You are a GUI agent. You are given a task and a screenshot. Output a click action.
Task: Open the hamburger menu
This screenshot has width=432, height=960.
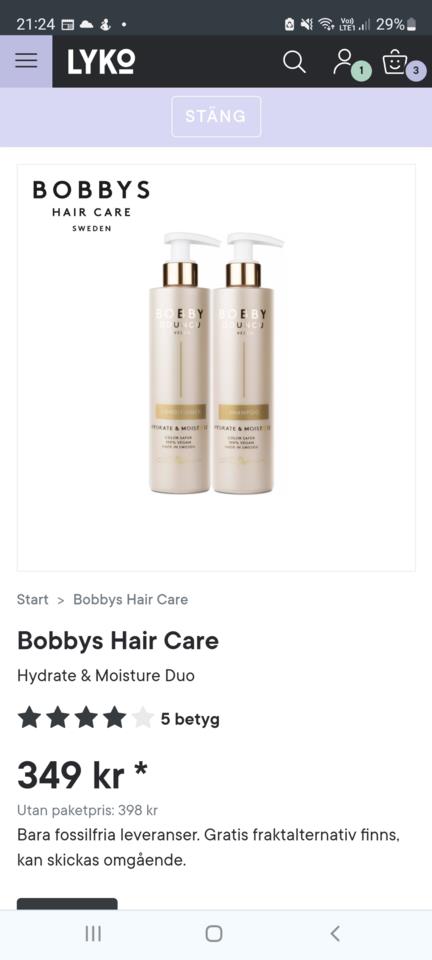[x=26, y=61]
